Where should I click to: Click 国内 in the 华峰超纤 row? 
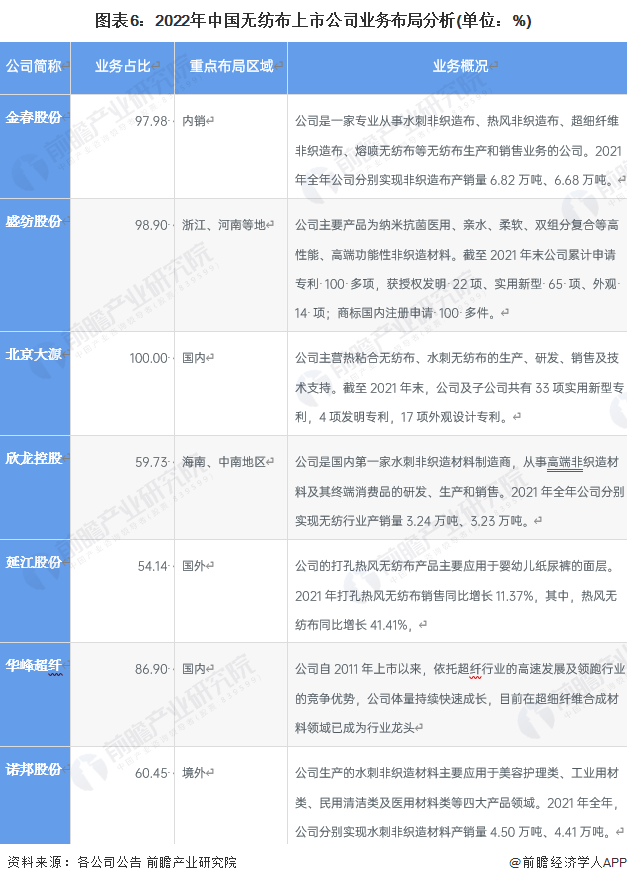tap(194, 669)
